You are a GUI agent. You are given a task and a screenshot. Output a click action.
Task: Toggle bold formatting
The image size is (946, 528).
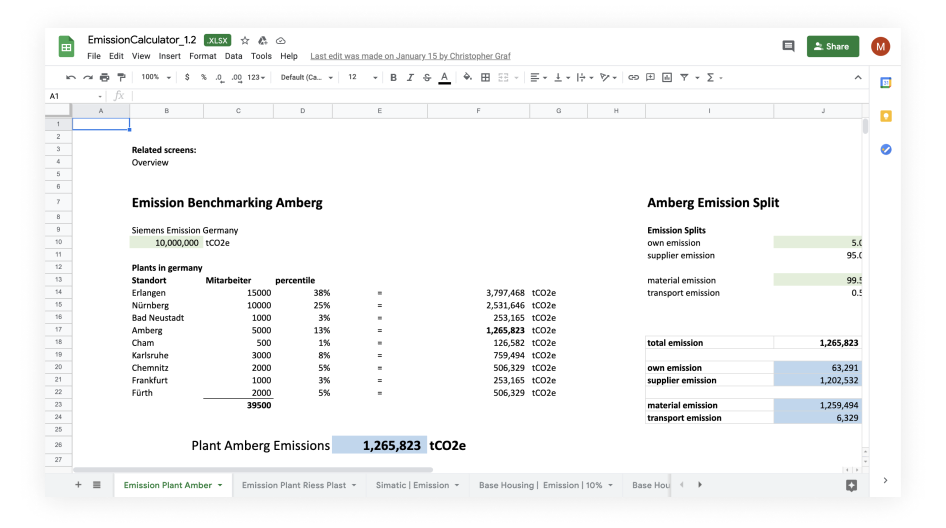(393, 77)
